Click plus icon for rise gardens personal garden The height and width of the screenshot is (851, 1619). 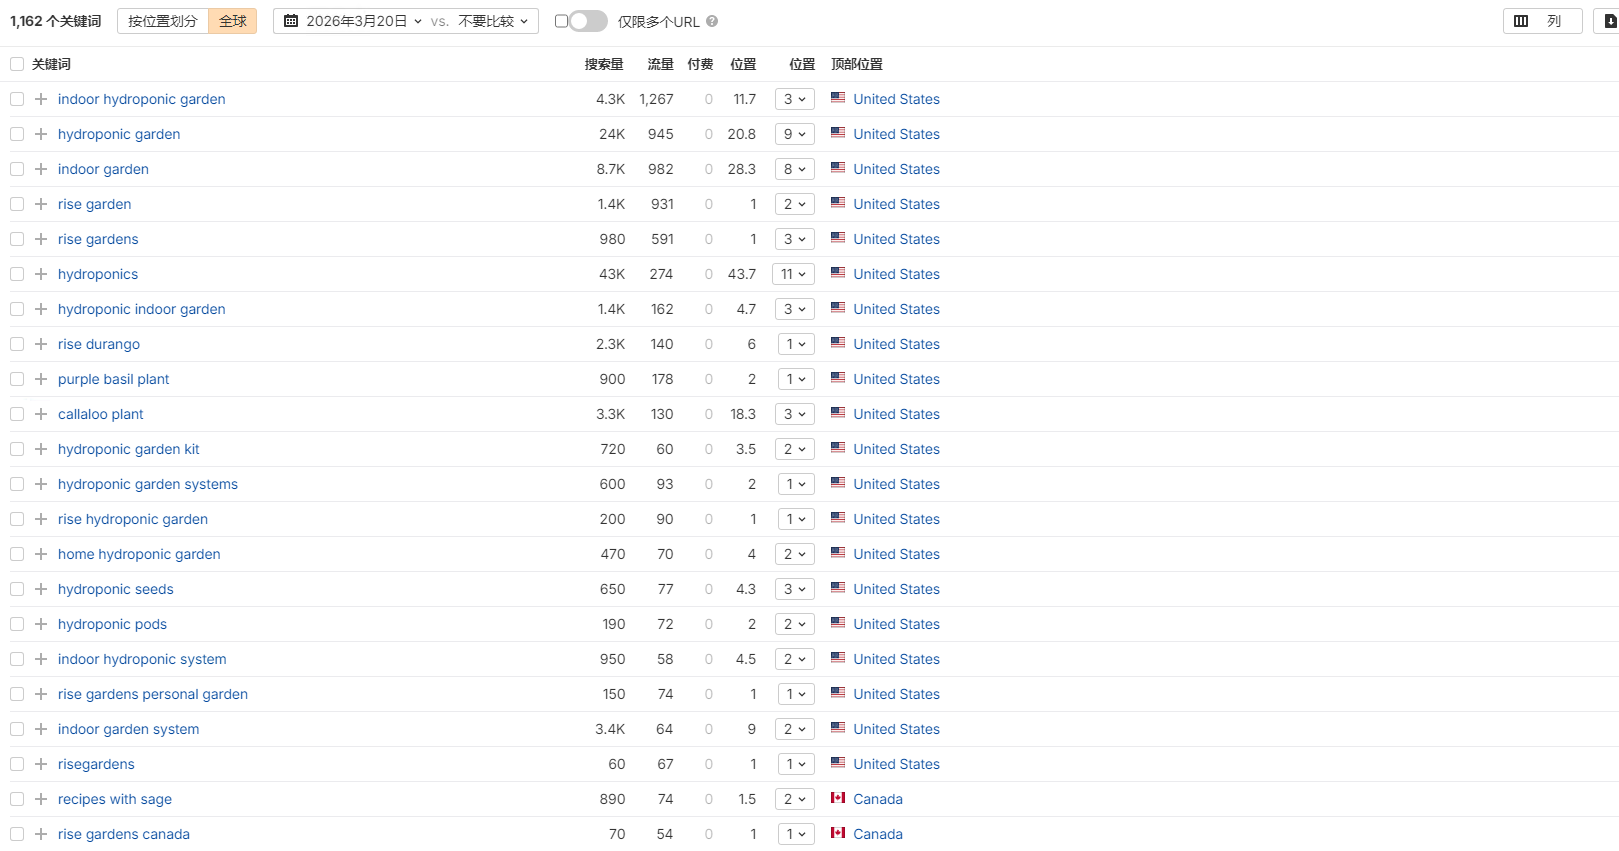pos(41,694)
